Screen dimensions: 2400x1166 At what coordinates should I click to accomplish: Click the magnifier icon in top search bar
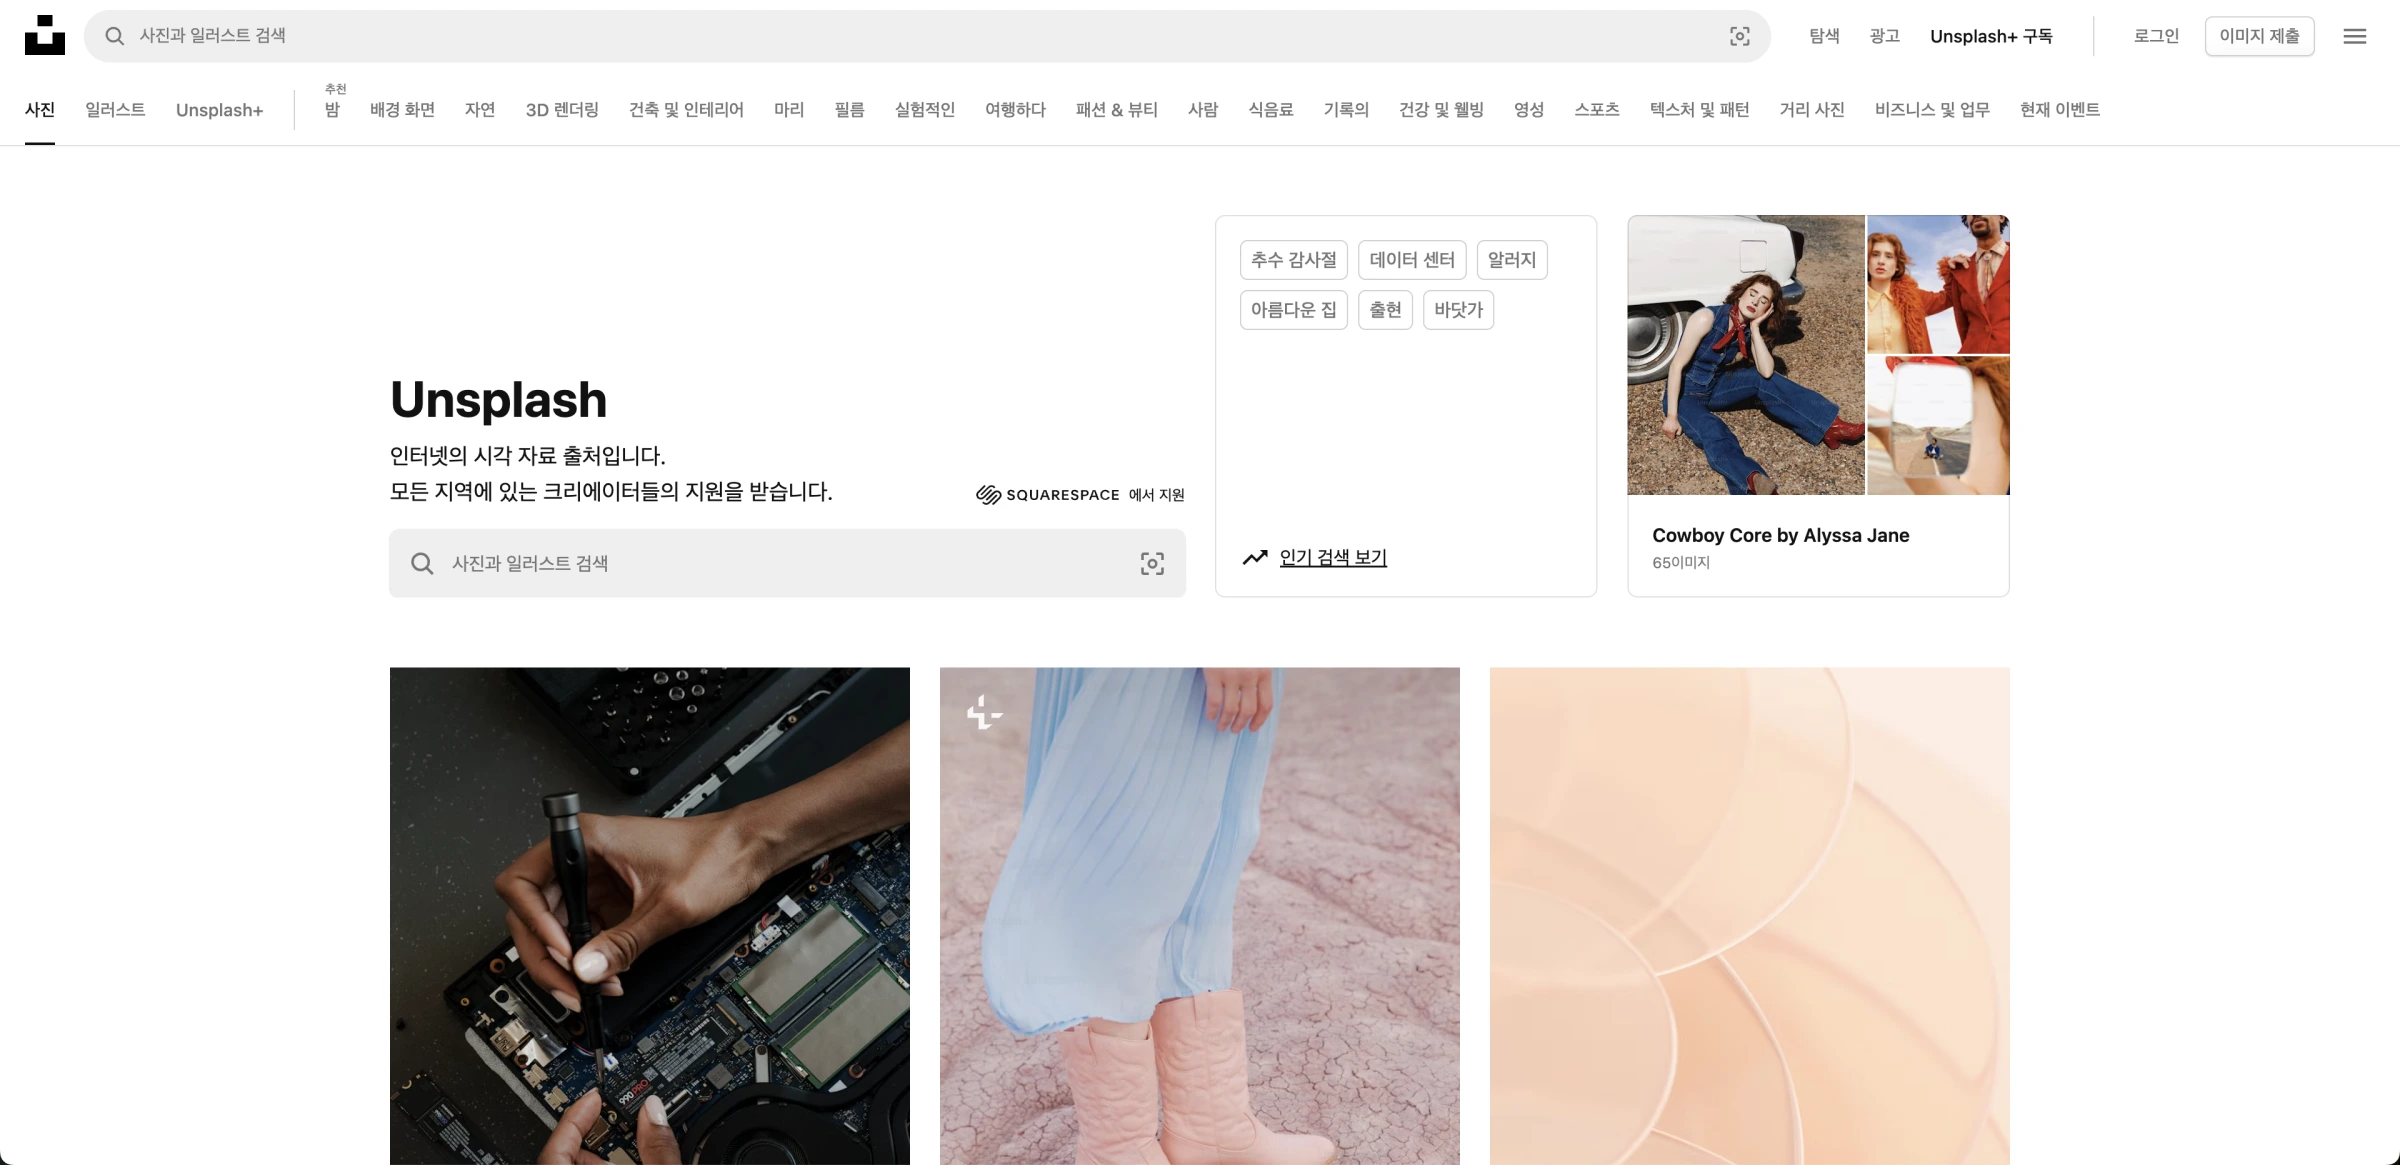(x=115, y=36)
